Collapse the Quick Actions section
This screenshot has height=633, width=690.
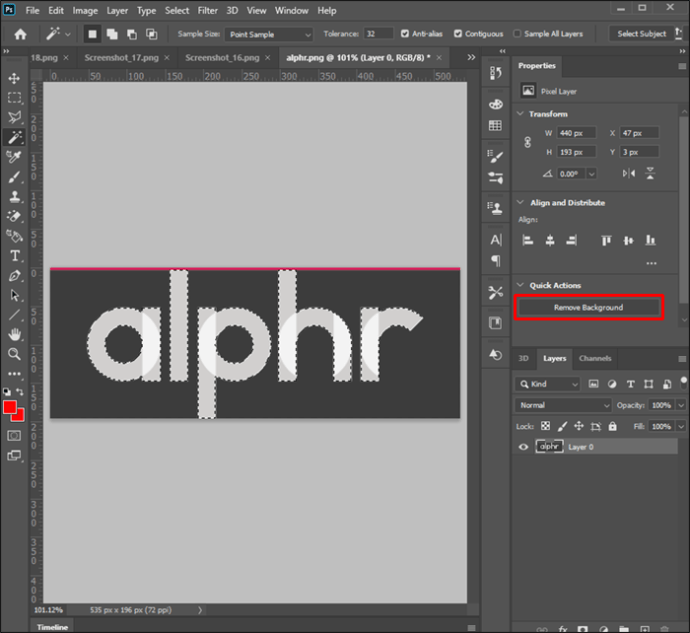pos(520,285)
